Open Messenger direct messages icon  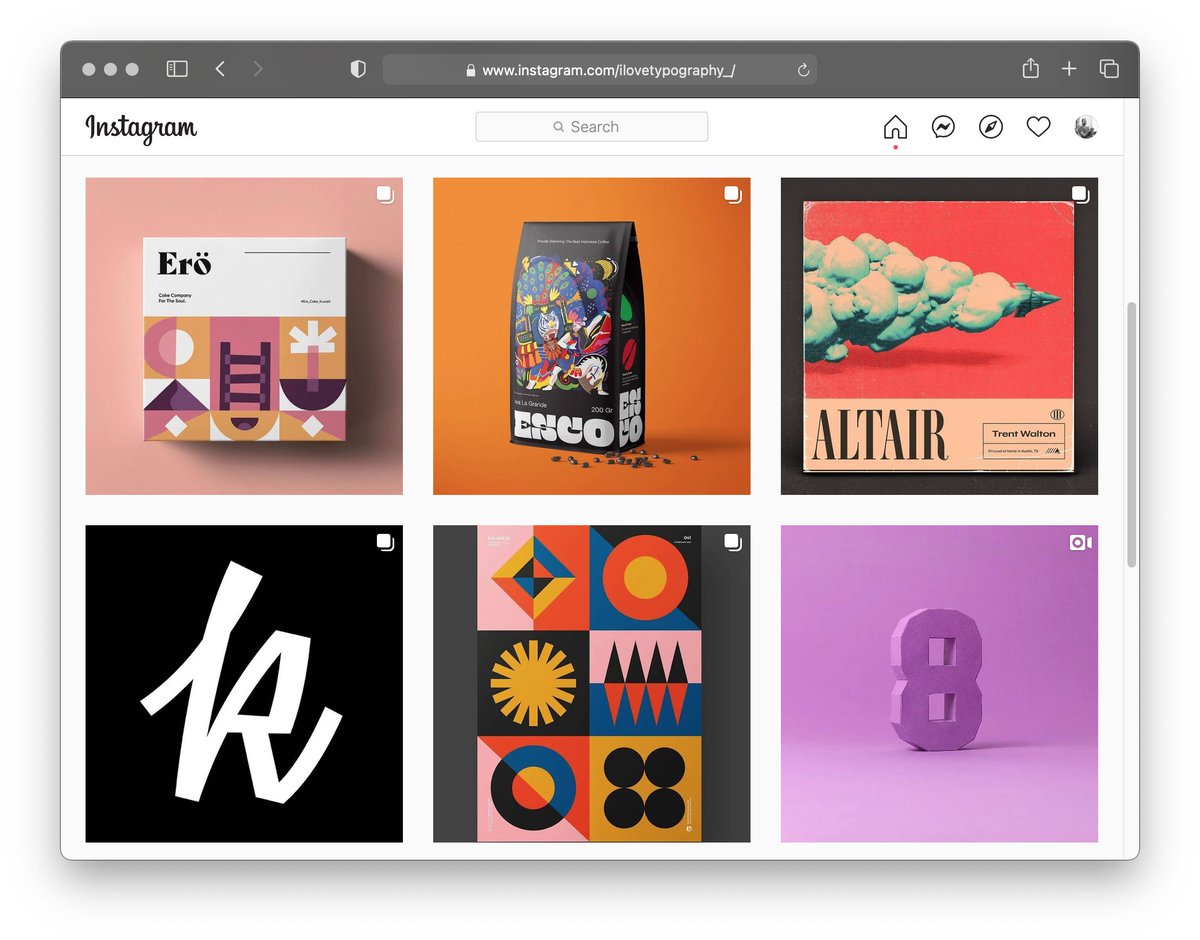pos(943,127)
